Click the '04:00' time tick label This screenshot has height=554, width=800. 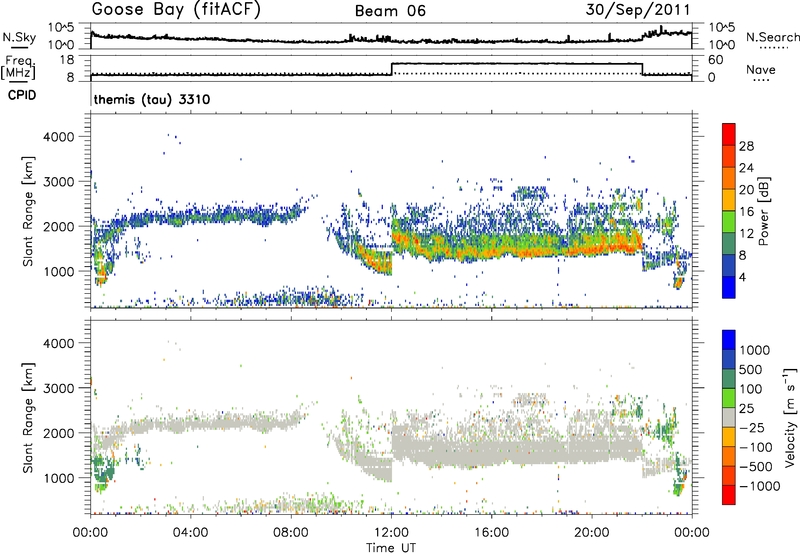190,533
